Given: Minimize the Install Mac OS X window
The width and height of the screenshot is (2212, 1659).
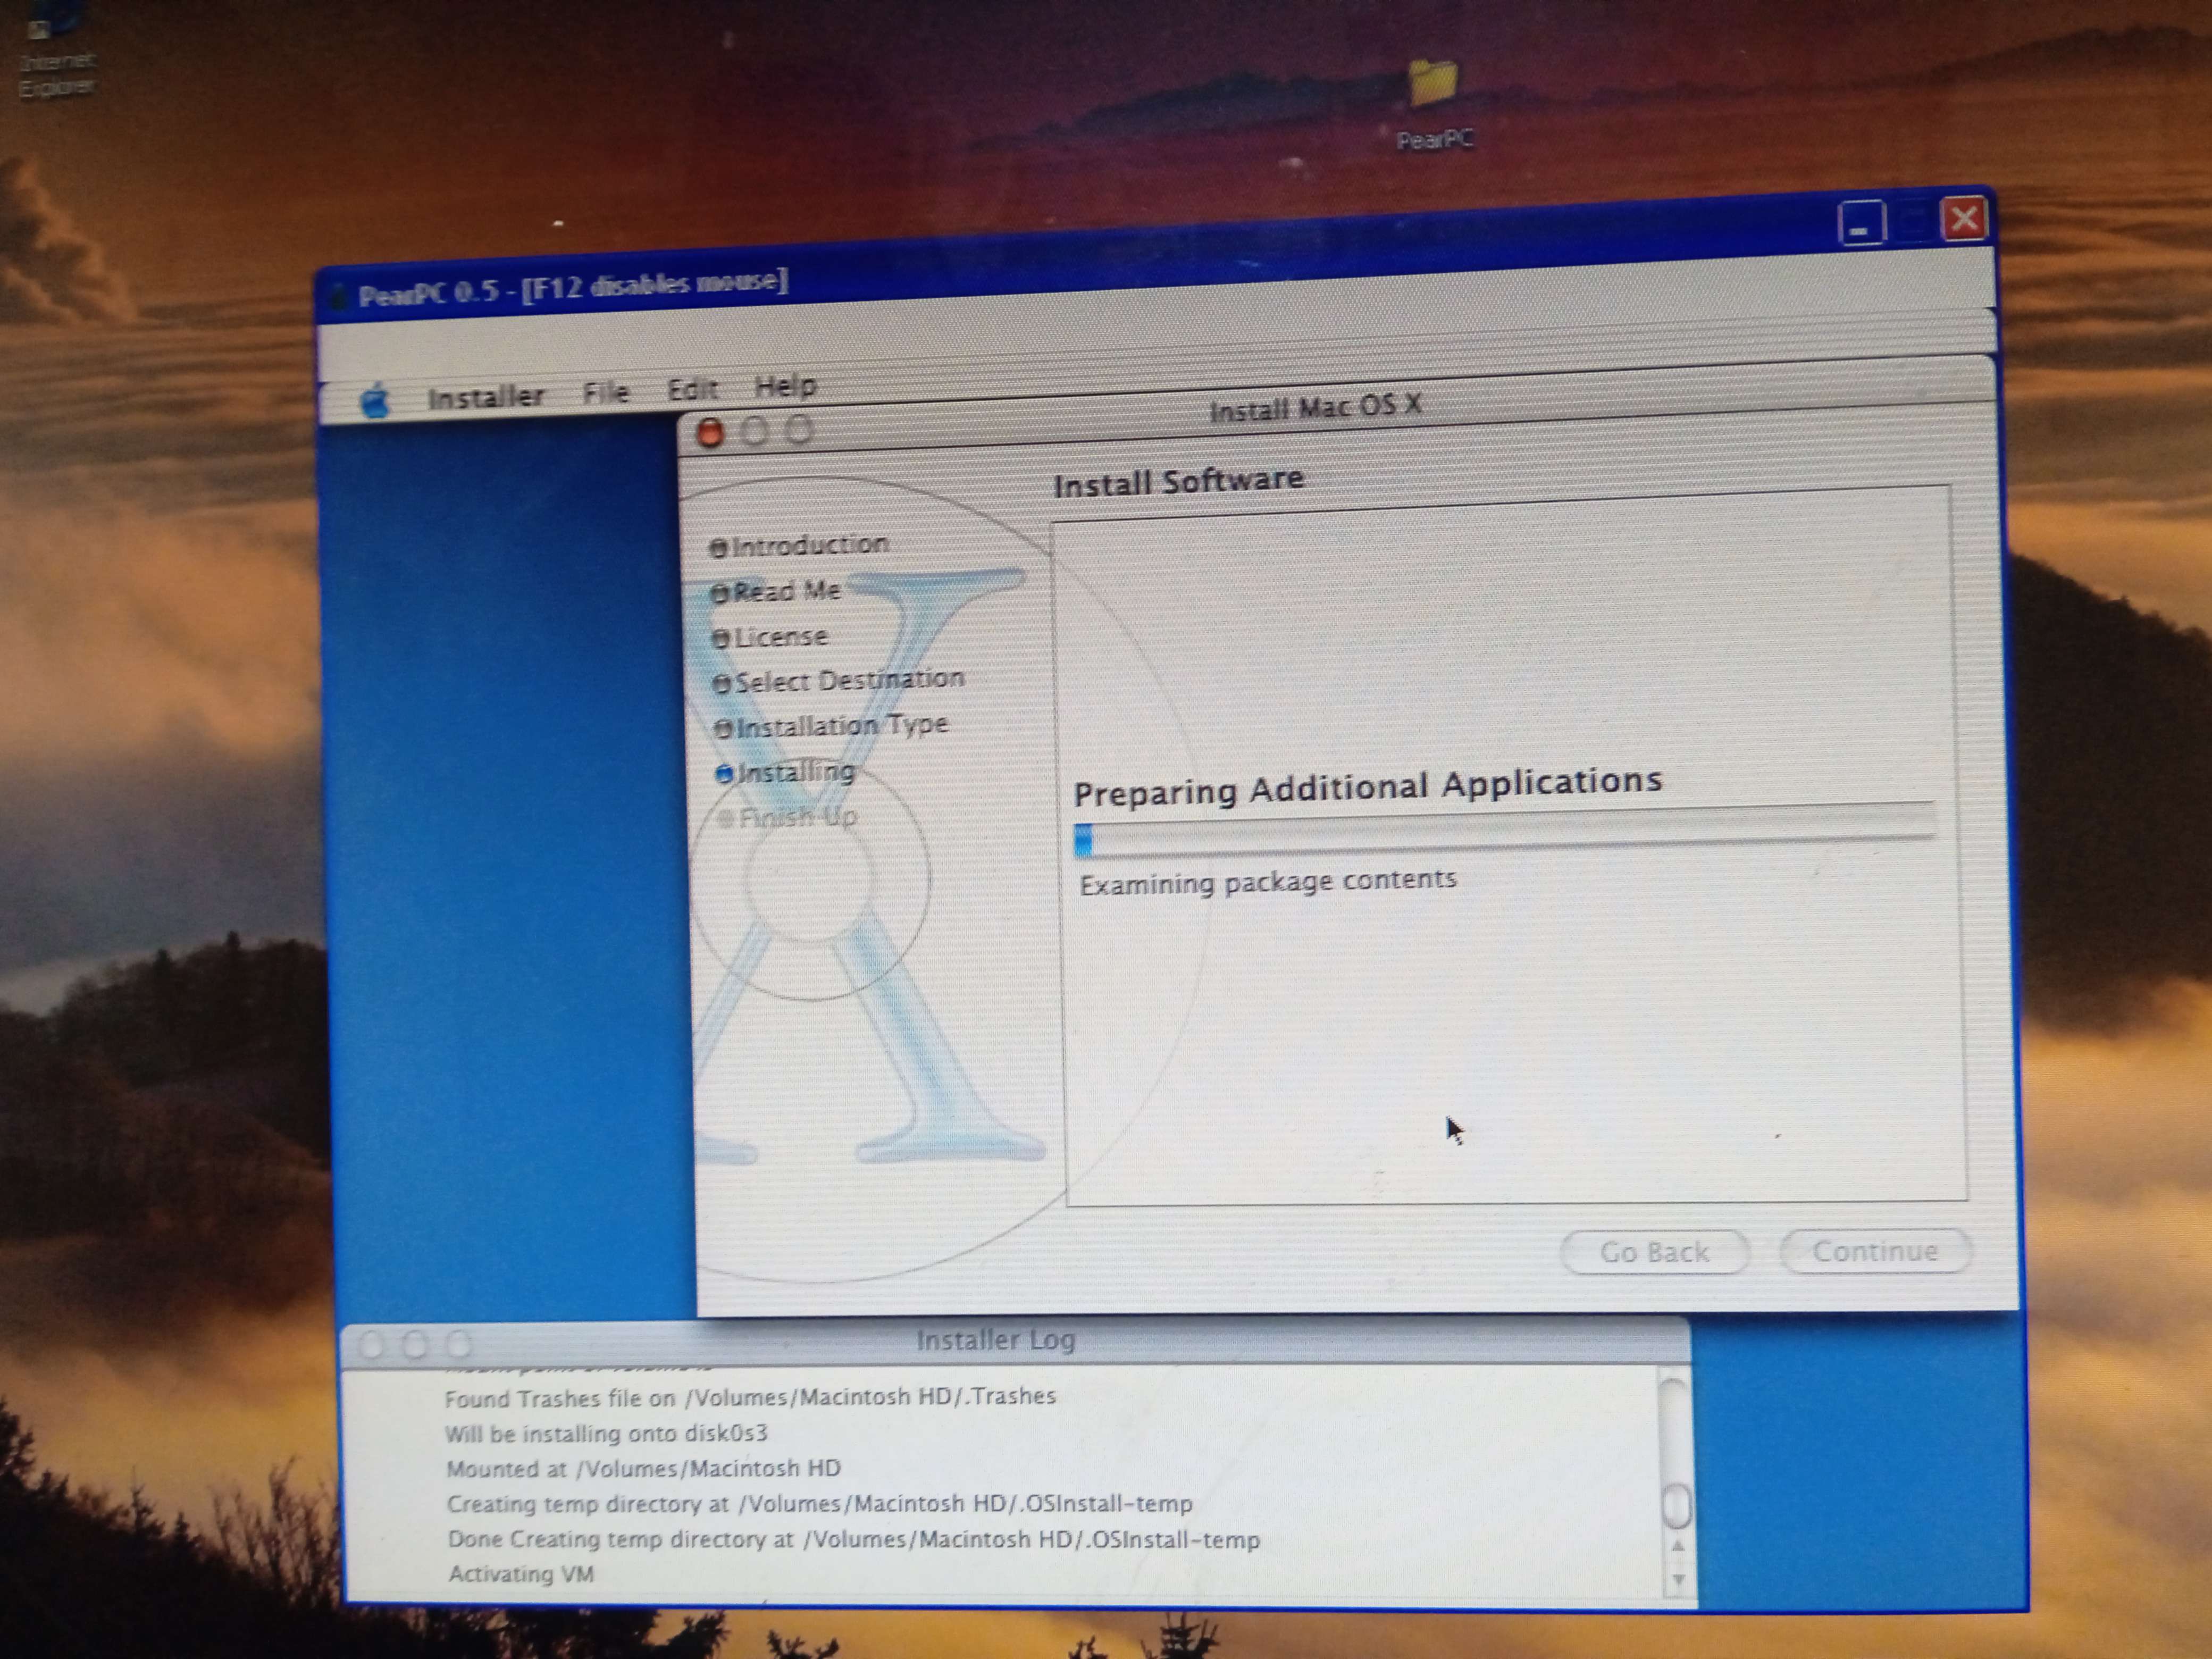Looking at the screenshot, I should [x=755, y=431].
